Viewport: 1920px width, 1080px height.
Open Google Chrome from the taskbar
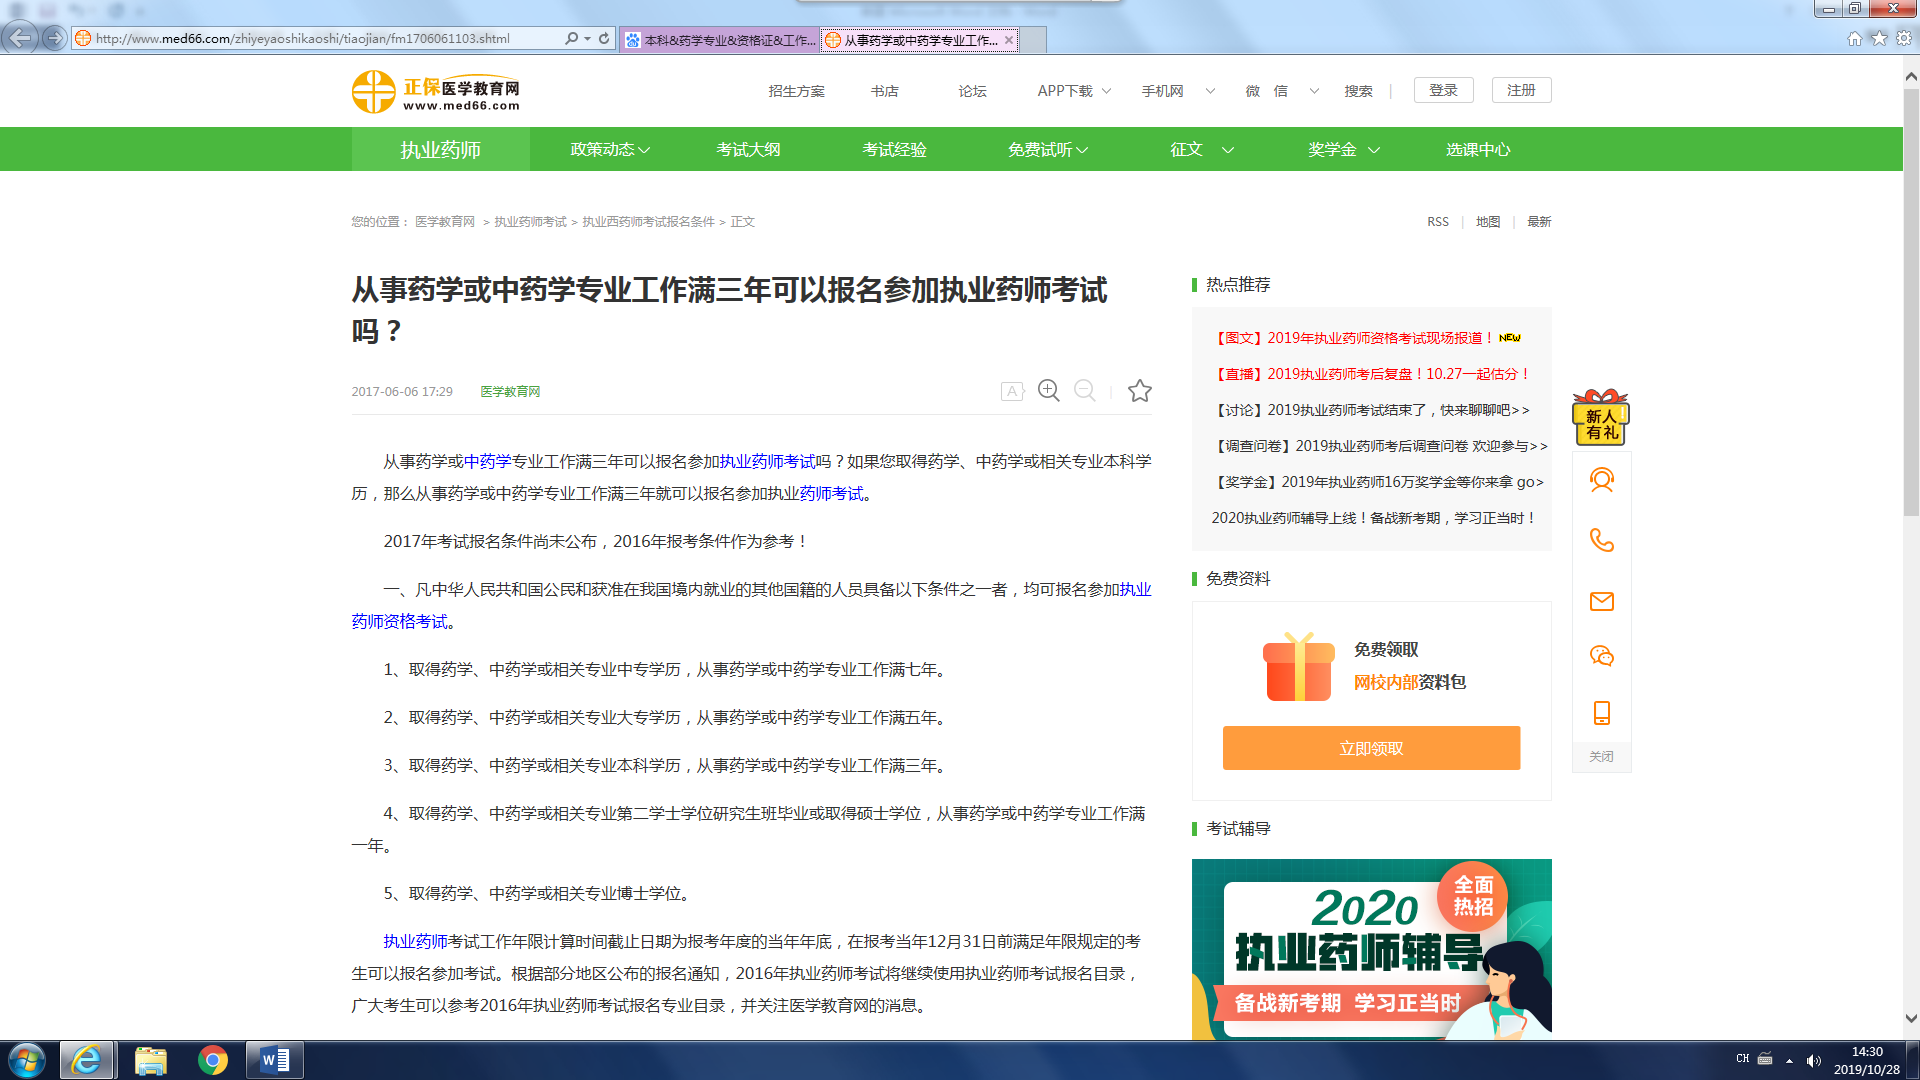coord(212,1060)
